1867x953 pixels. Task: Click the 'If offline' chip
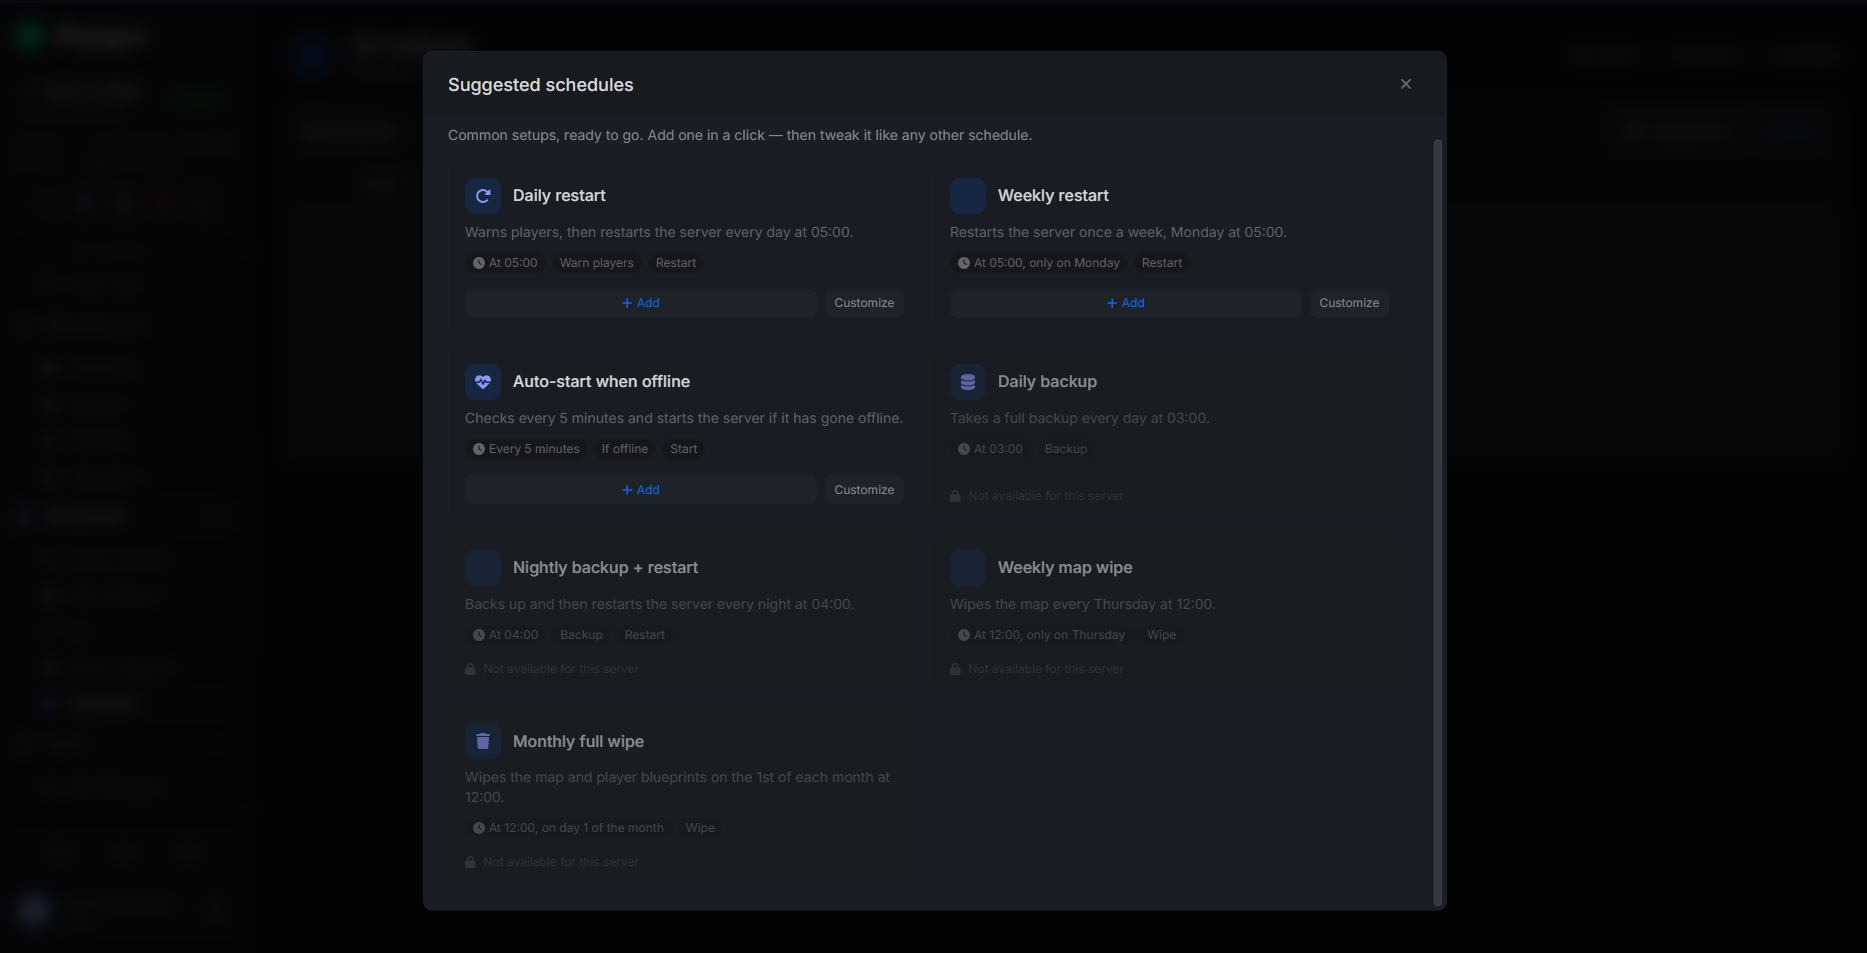625,449
